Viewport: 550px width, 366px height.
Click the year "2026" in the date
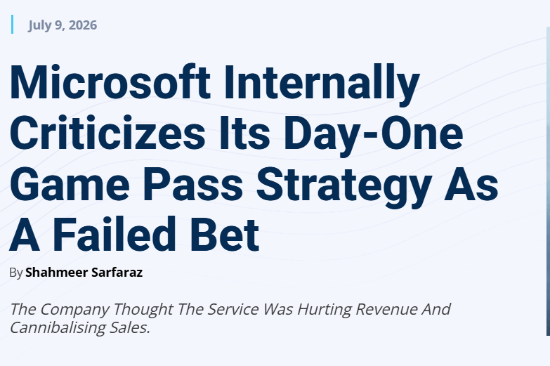pos(83,25)
